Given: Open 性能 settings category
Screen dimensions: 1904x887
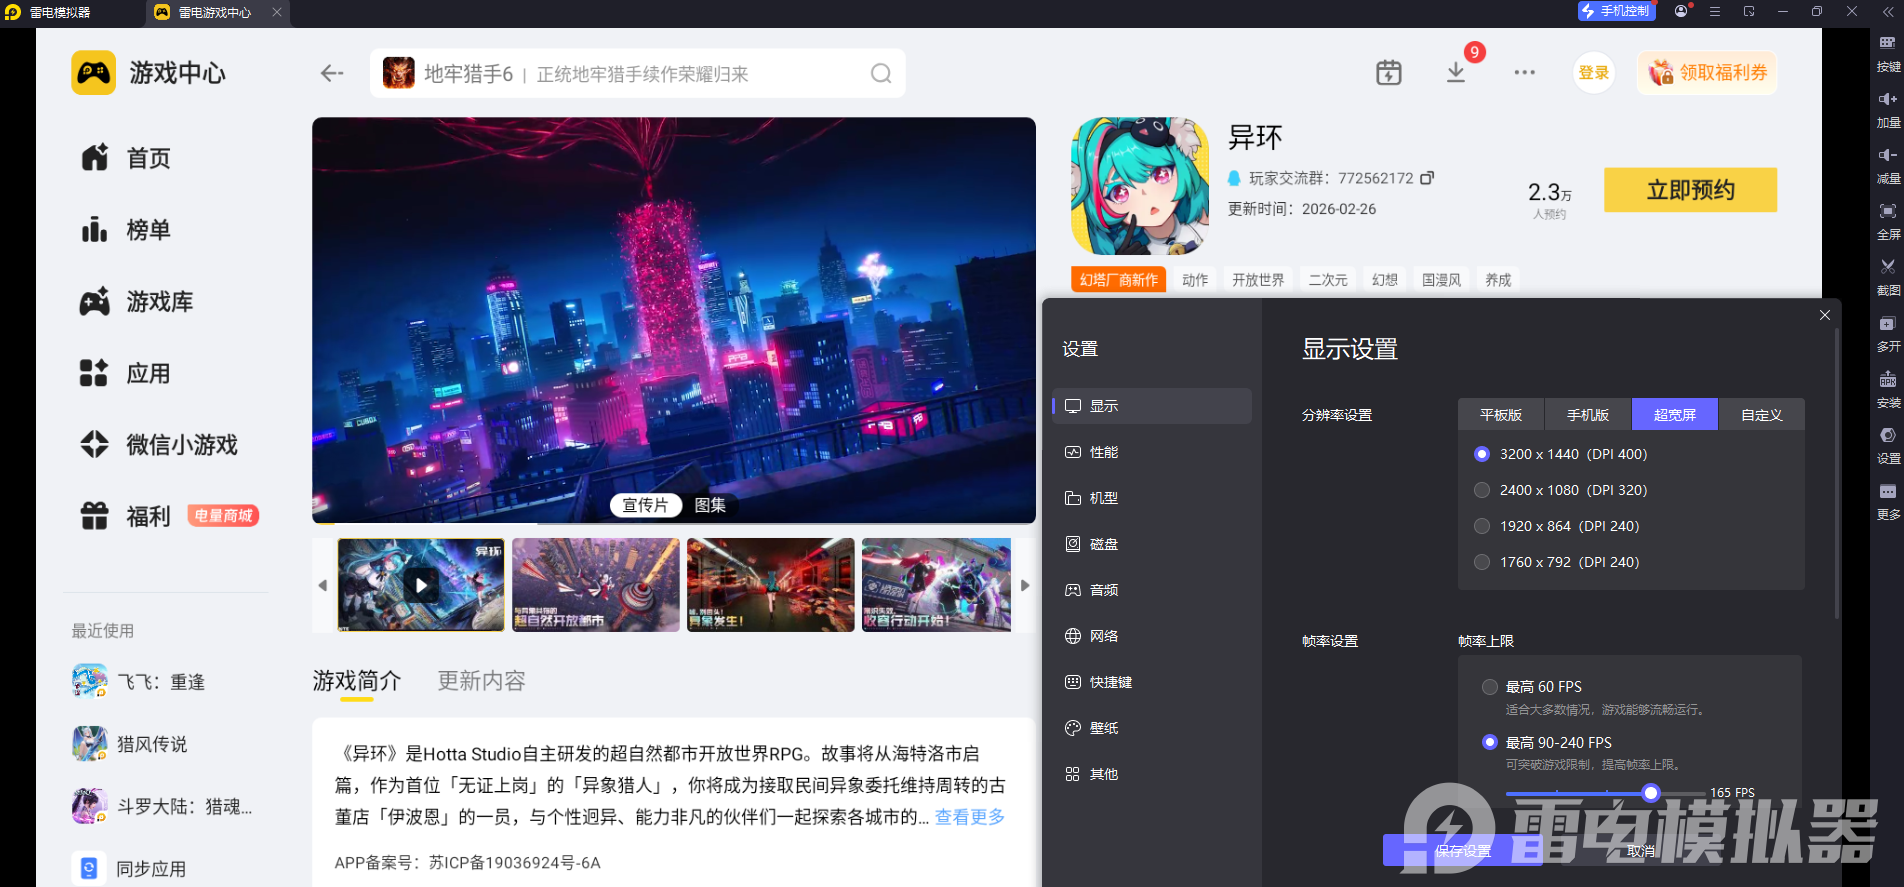Looking at the screenshot, I should pos(1152,452).
